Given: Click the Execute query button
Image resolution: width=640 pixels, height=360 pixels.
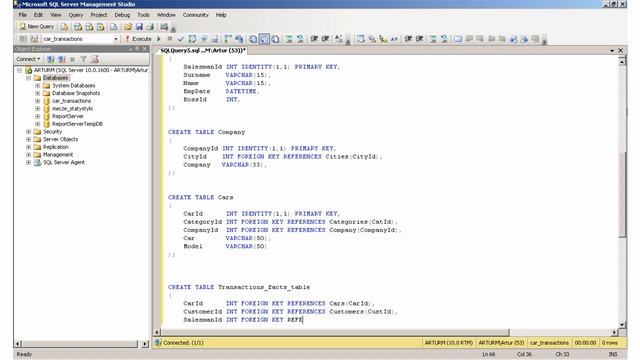Looking at the screenshot, I should coord(138,39).
